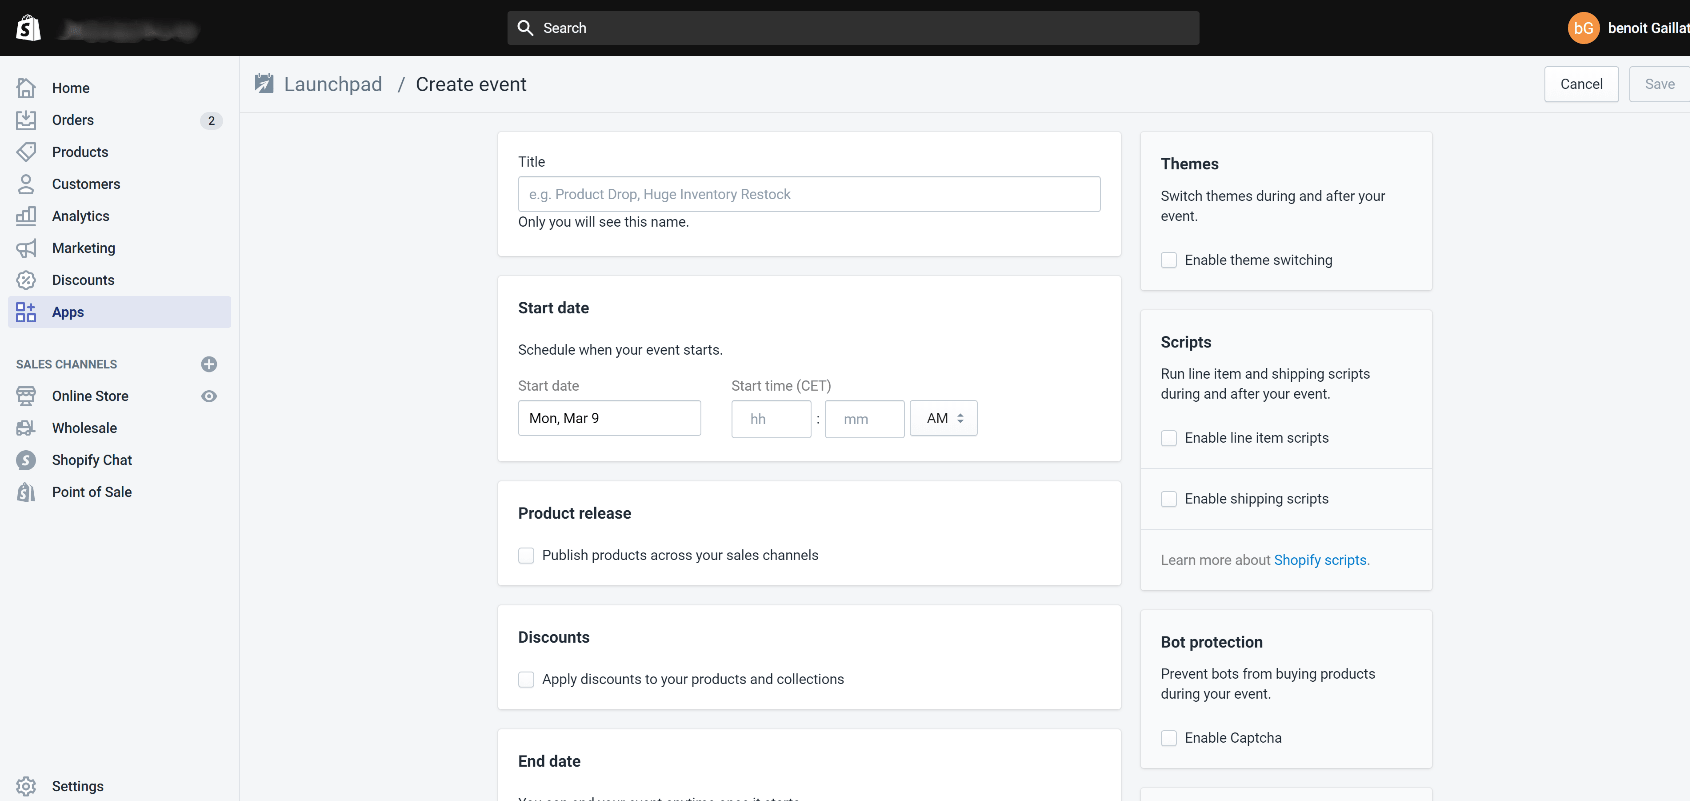
Task: Open the Start date picker field
Action: (609, 418)
